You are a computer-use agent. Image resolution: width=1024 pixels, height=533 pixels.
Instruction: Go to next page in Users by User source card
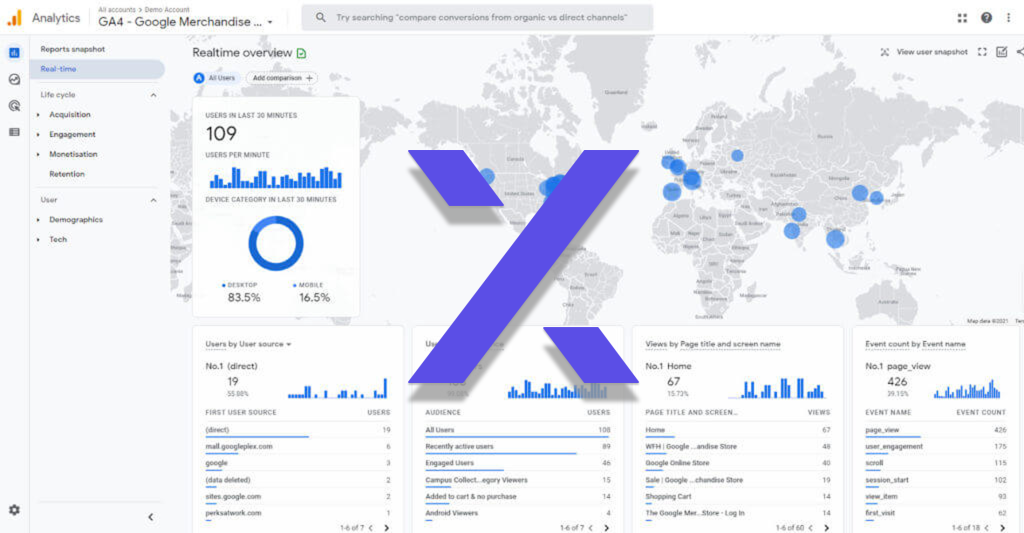point(386,528)
